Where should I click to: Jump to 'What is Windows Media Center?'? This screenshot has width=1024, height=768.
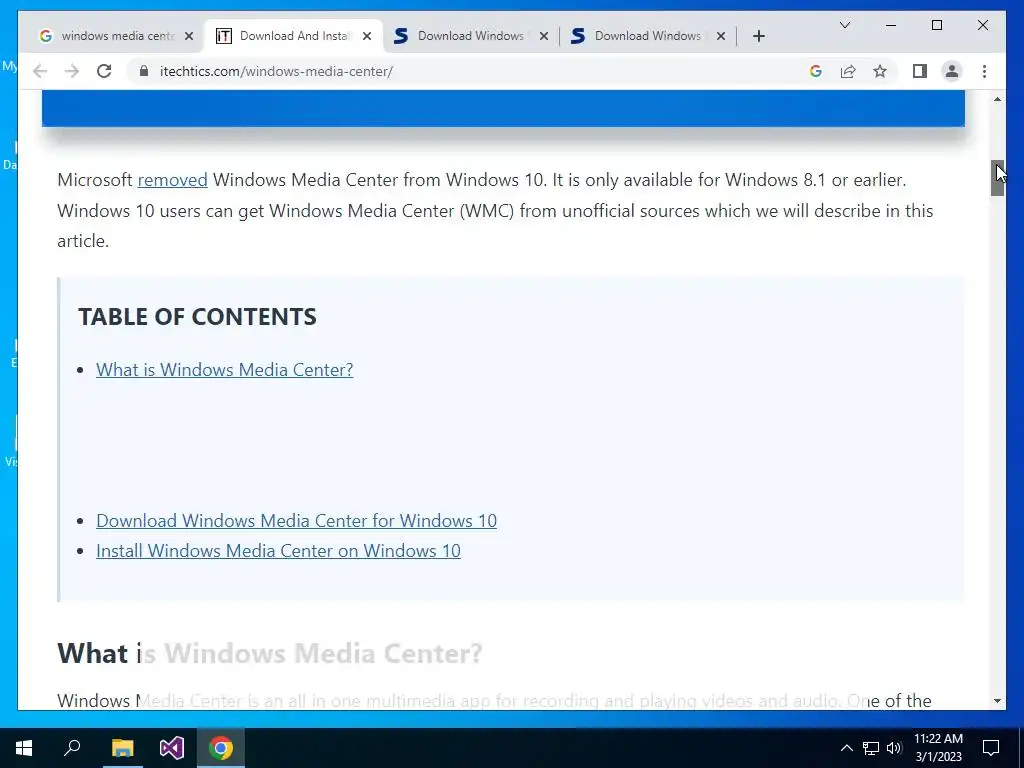(224, 370)
